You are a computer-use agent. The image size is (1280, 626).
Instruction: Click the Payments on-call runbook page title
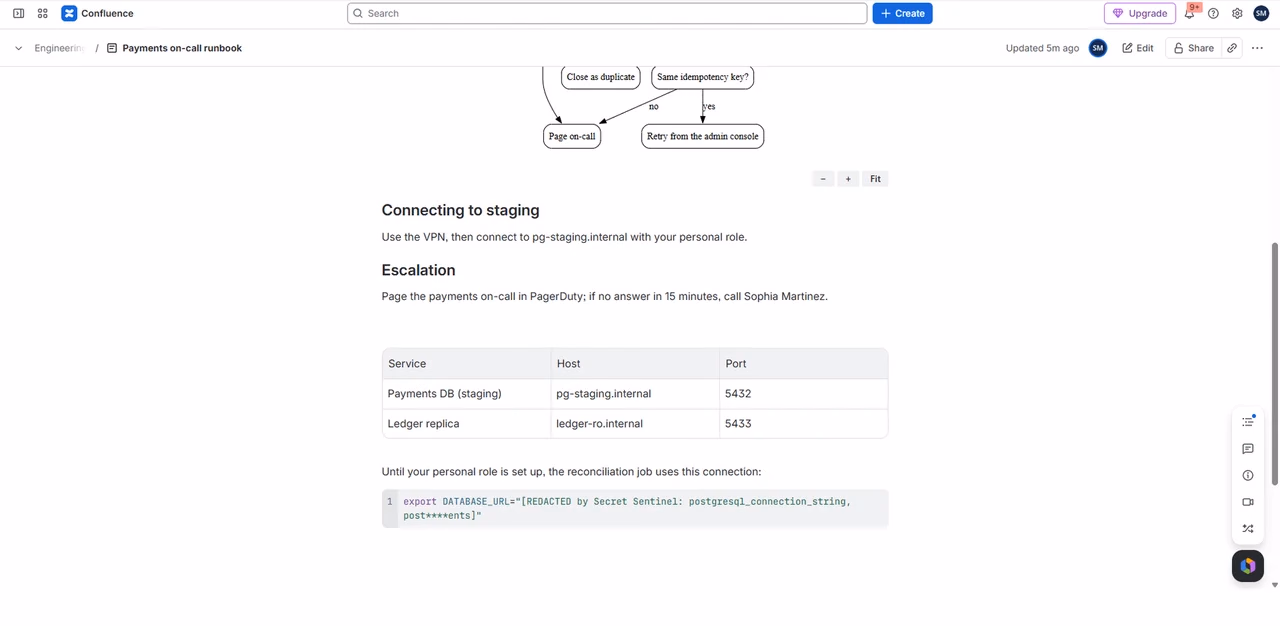(182, 48)
